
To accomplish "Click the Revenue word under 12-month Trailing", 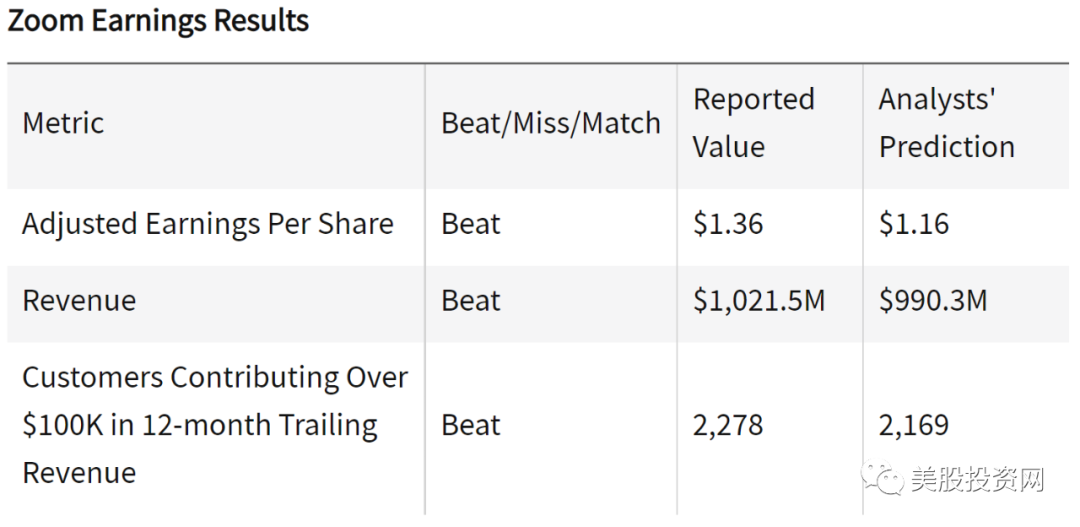I will 79,473.
